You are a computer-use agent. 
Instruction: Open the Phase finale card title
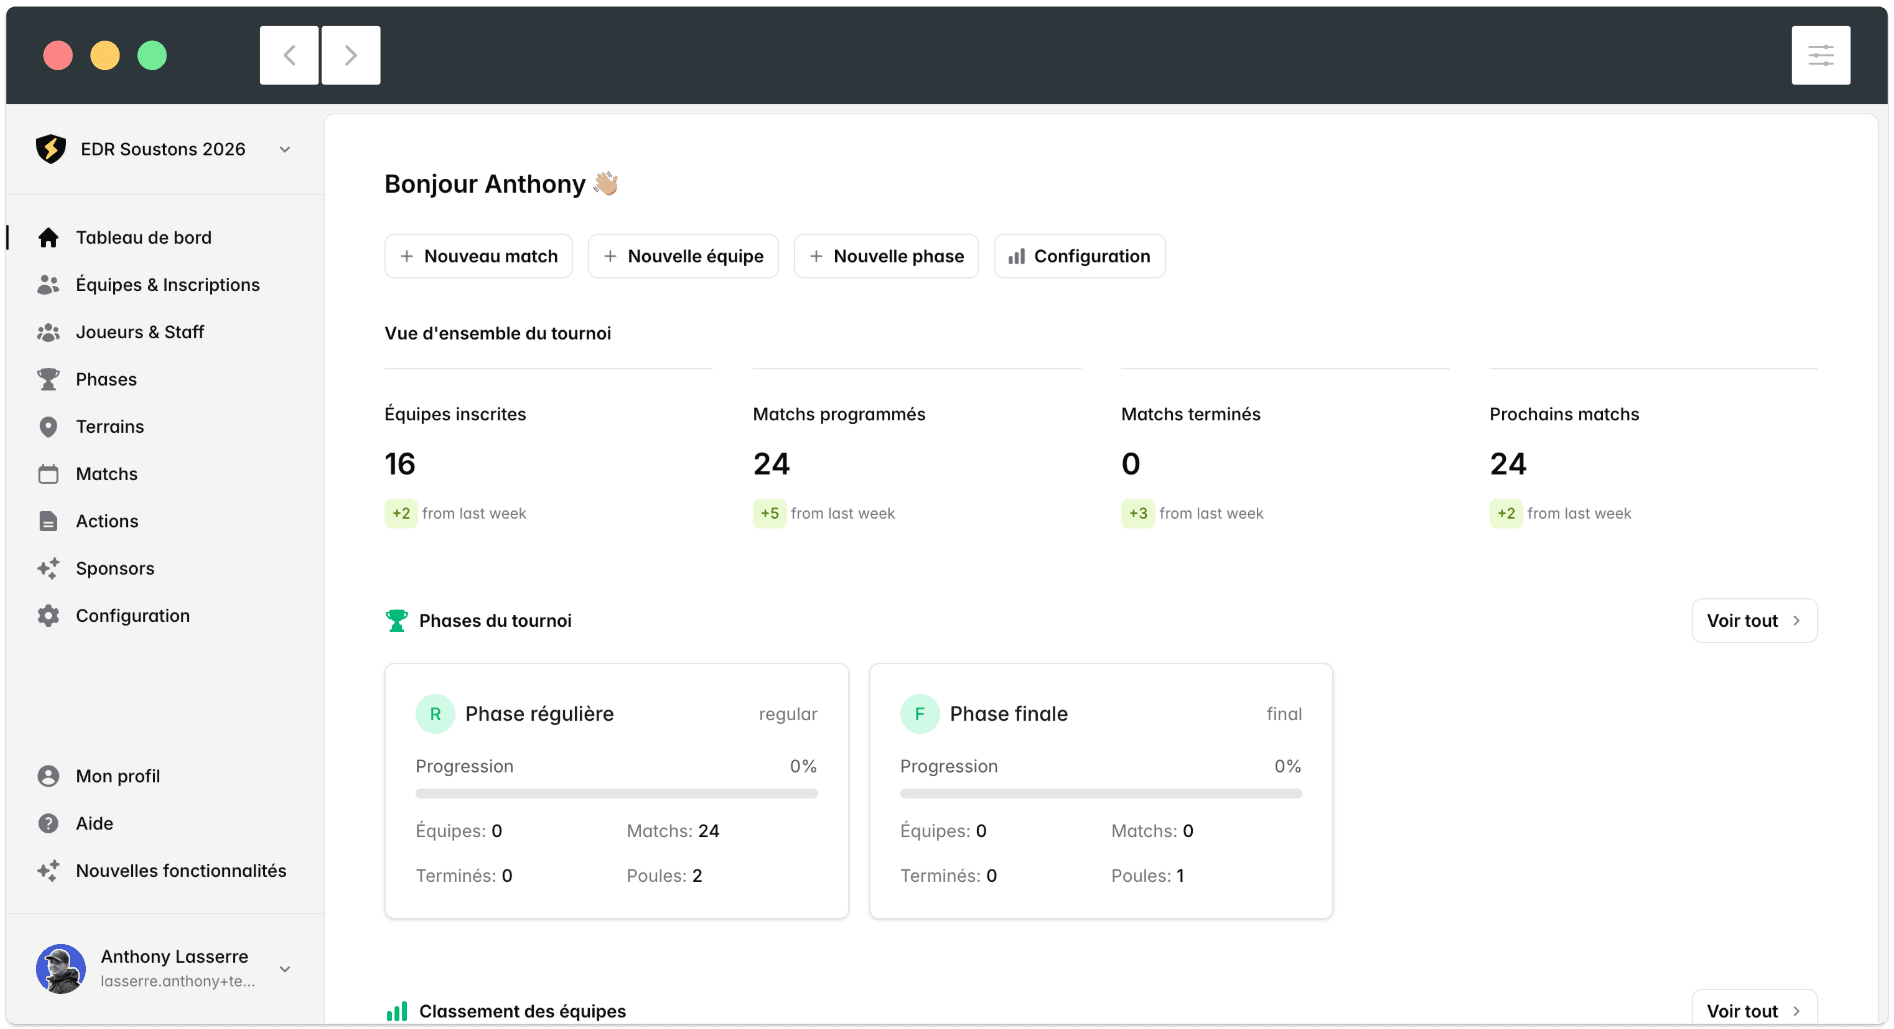[x=1009, y=714]
